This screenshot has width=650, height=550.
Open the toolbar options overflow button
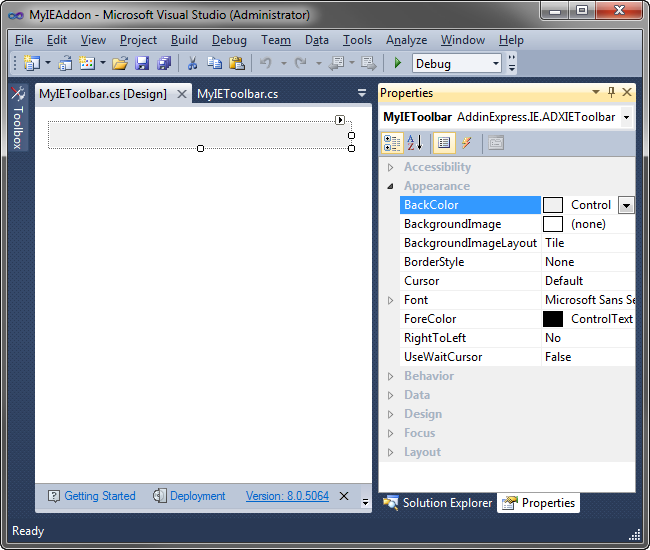click(x=512, y=63)
